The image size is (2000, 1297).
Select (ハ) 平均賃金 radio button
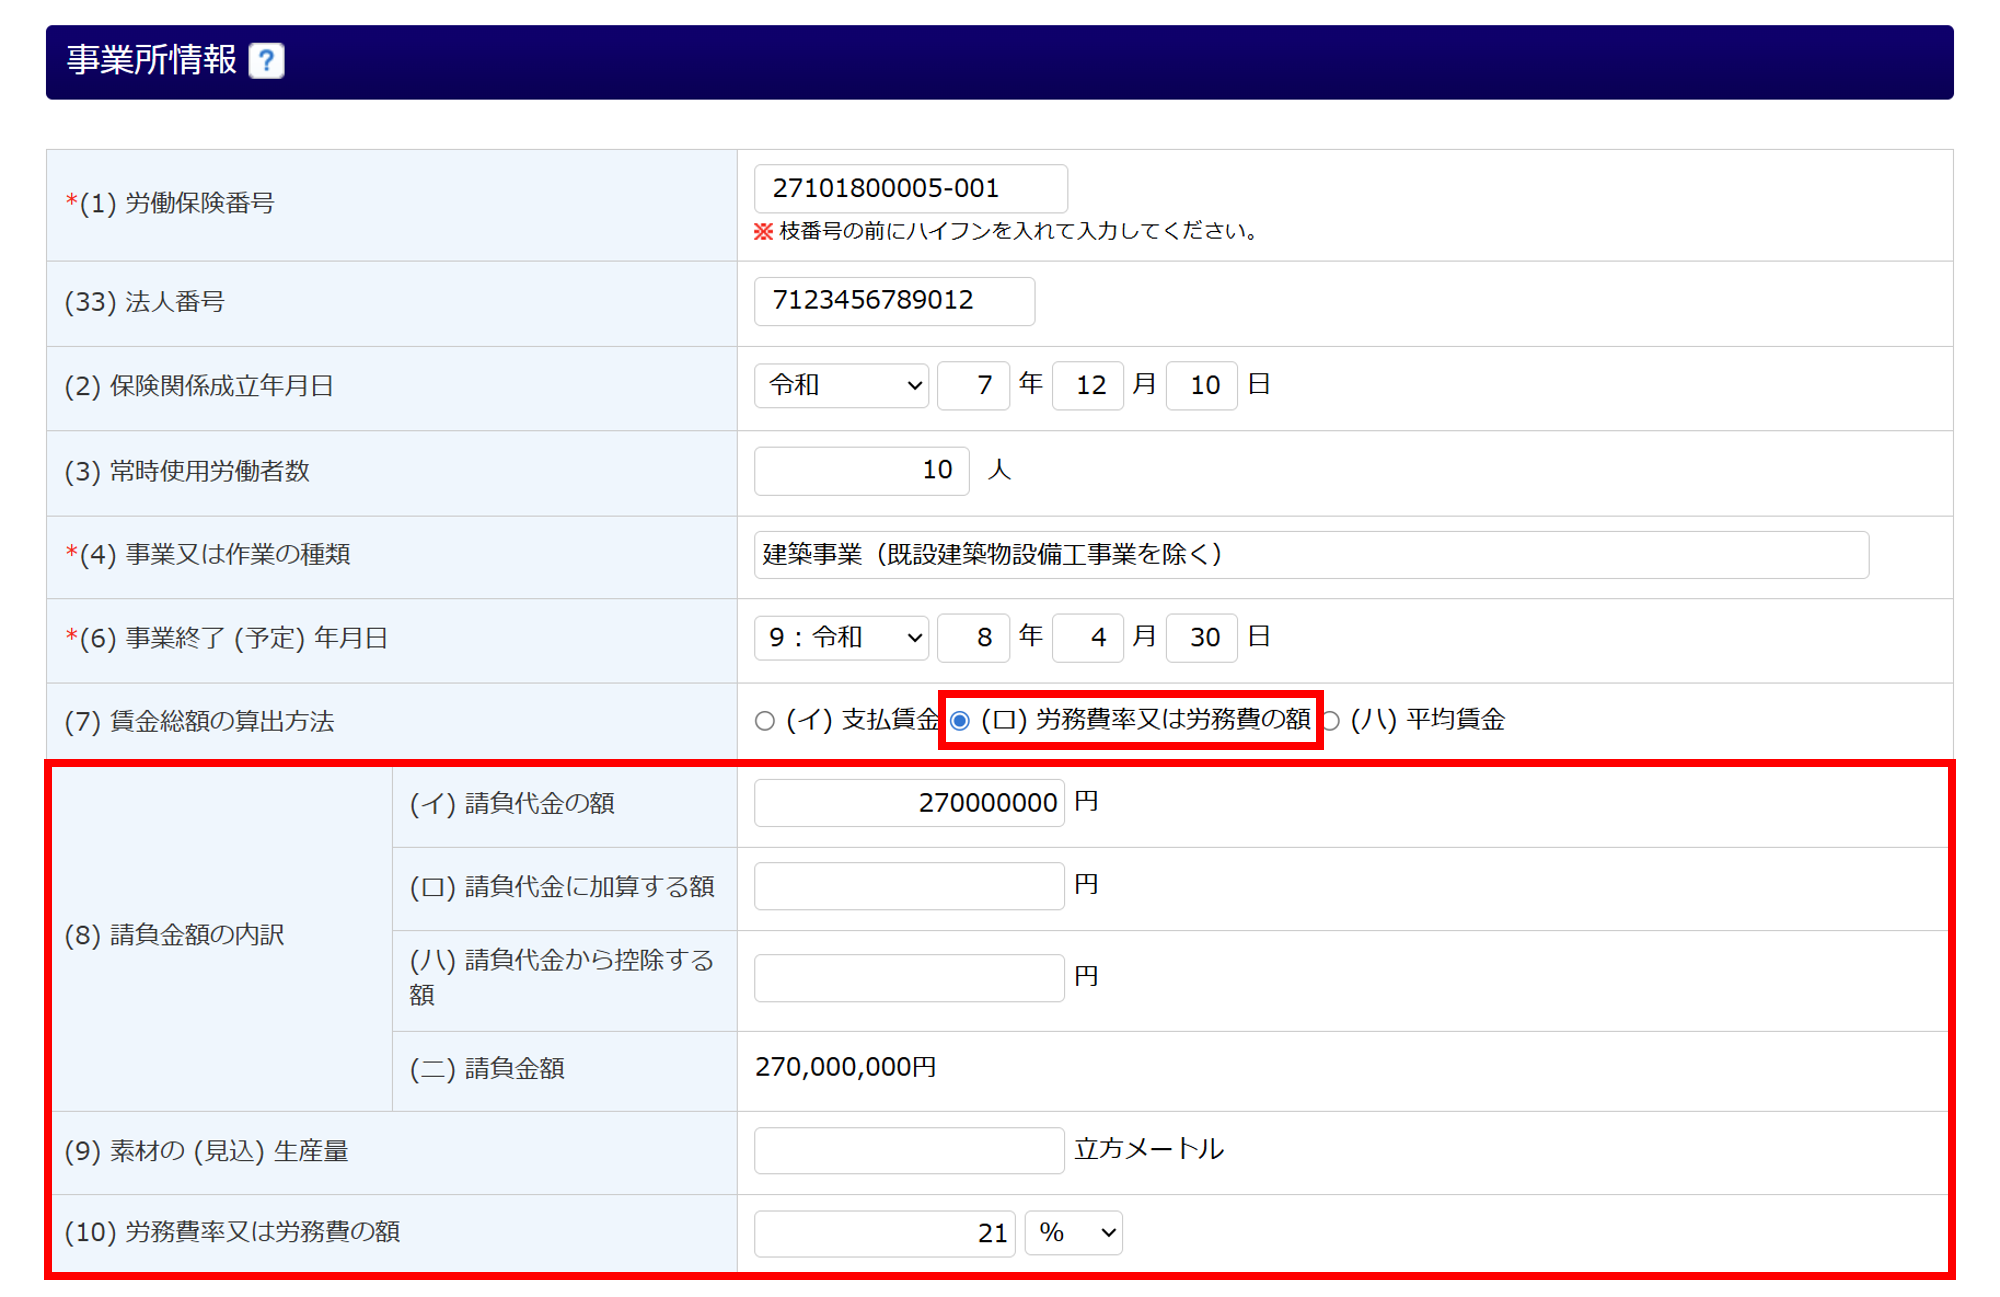[1331, 721]
